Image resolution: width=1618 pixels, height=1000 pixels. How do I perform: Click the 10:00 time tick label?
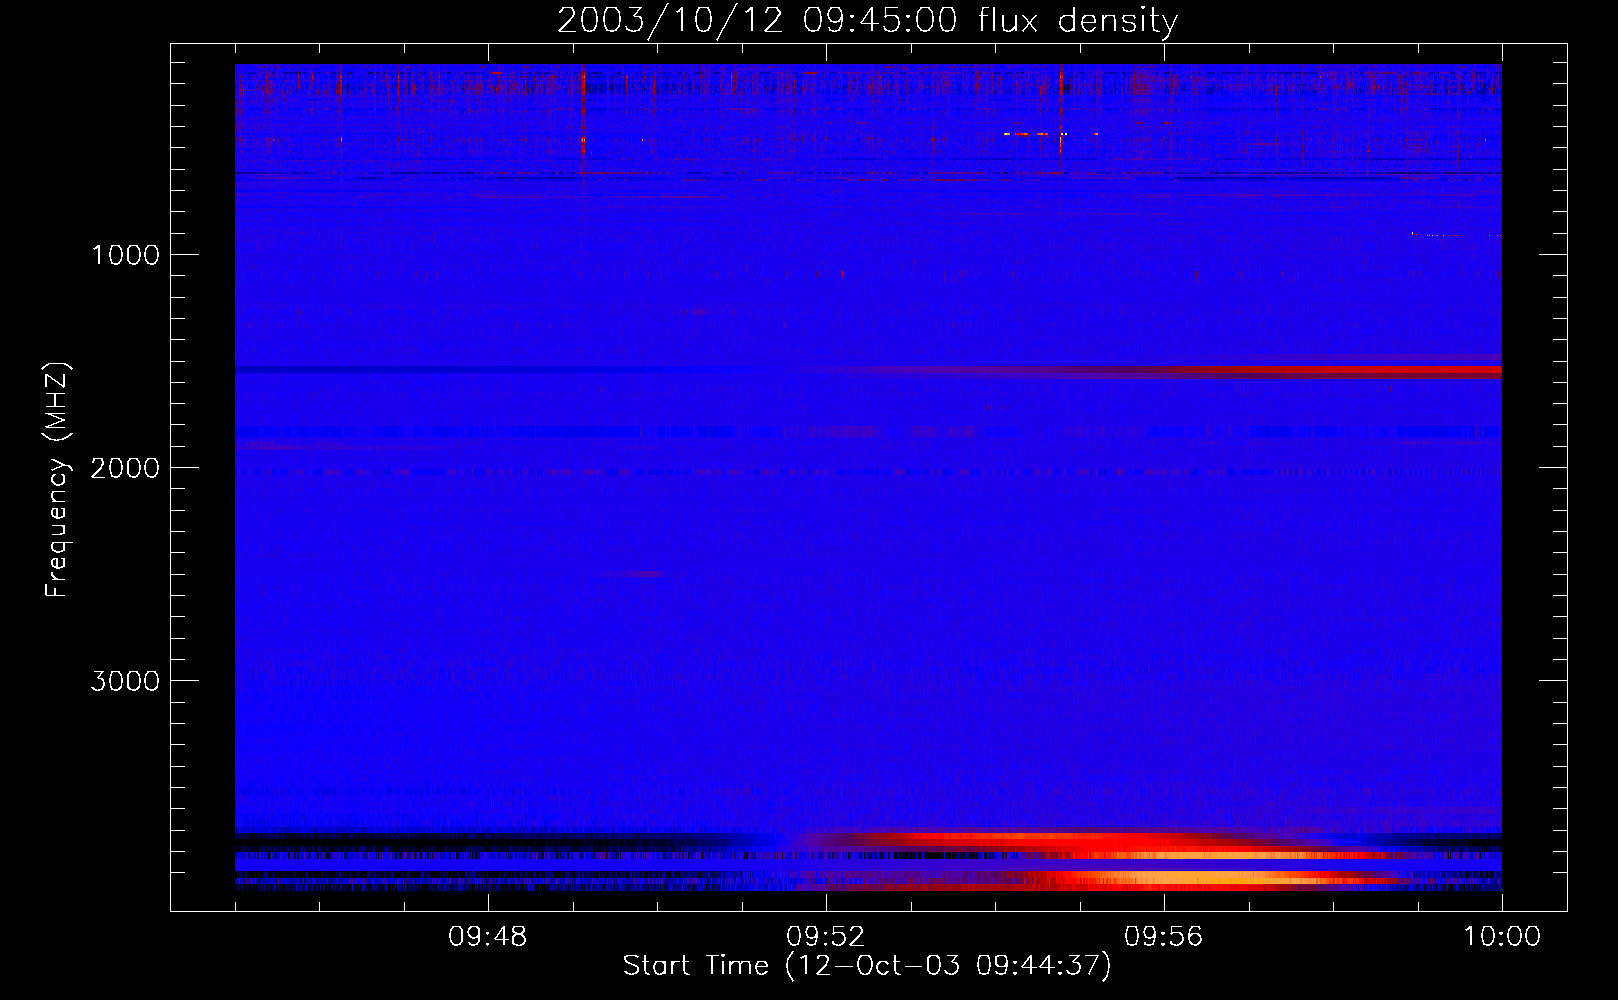click(1501, 937)
